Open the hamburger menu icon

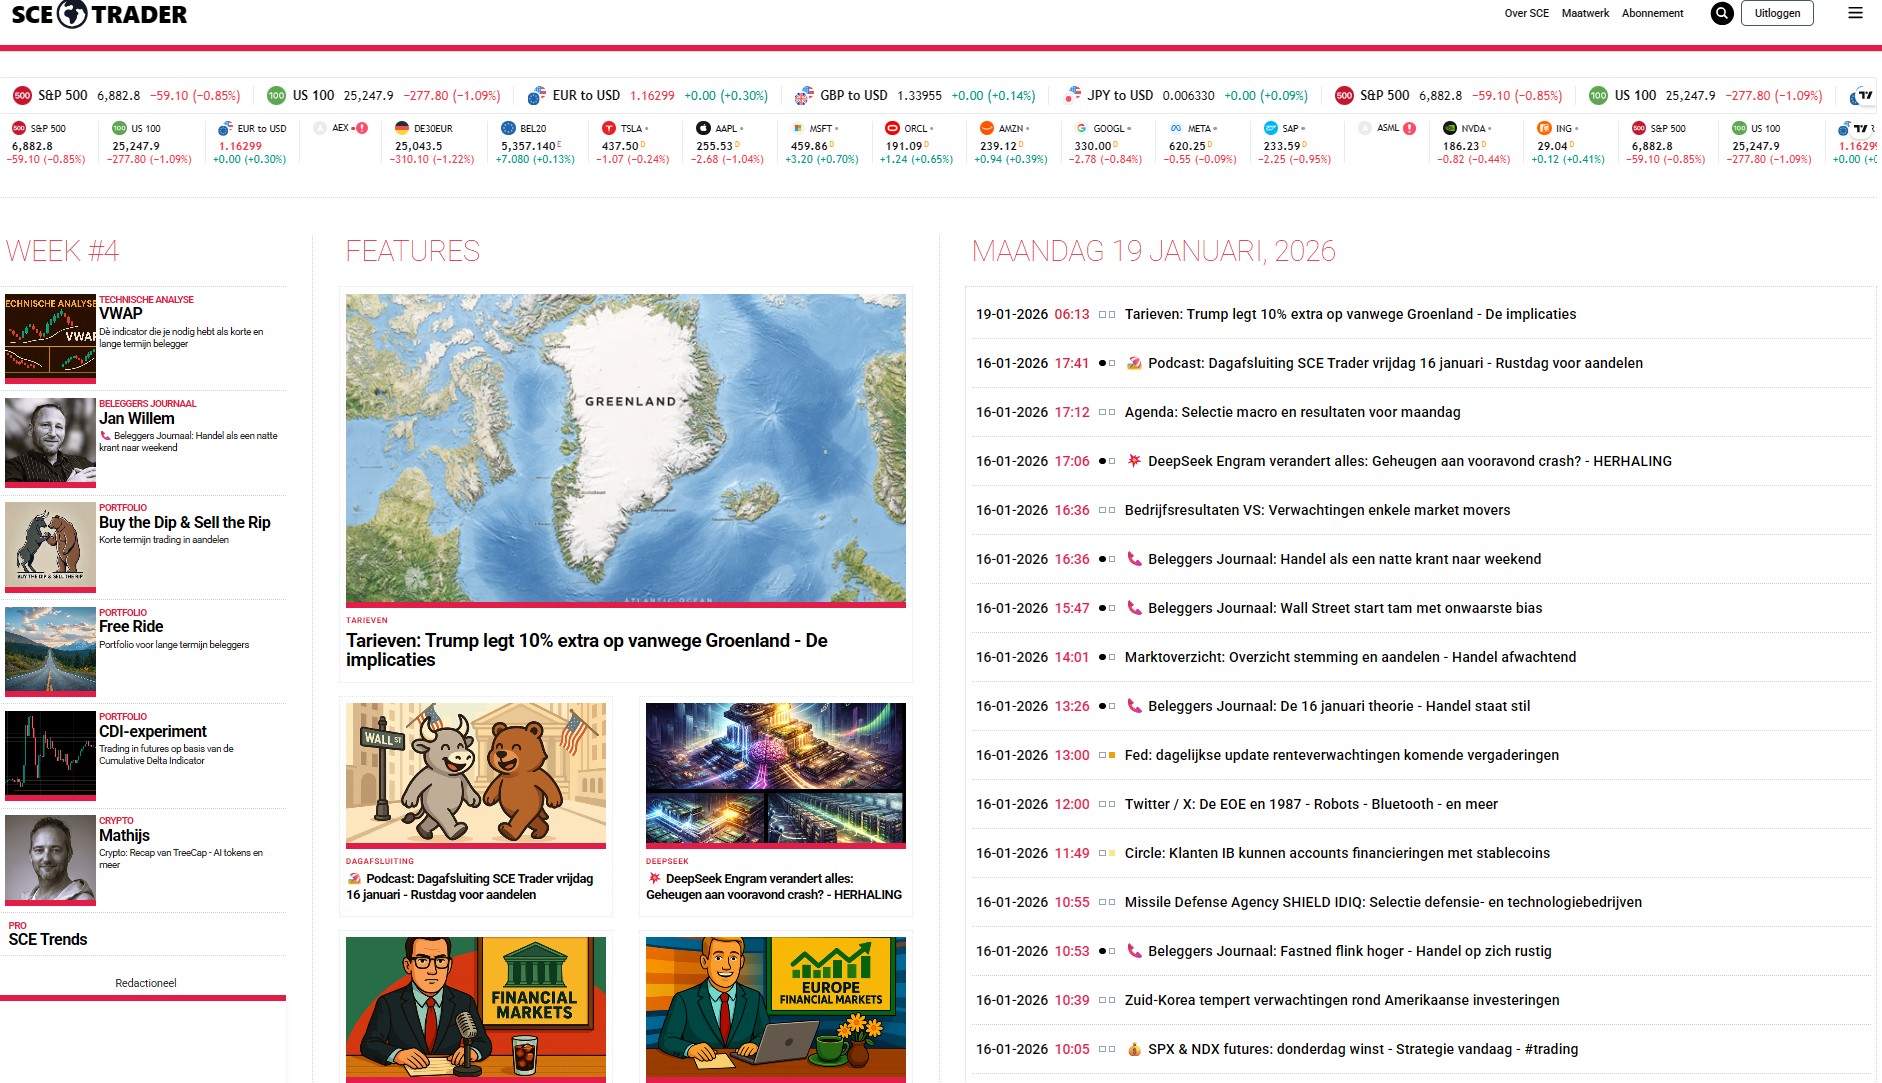[x=1855, y=13]
